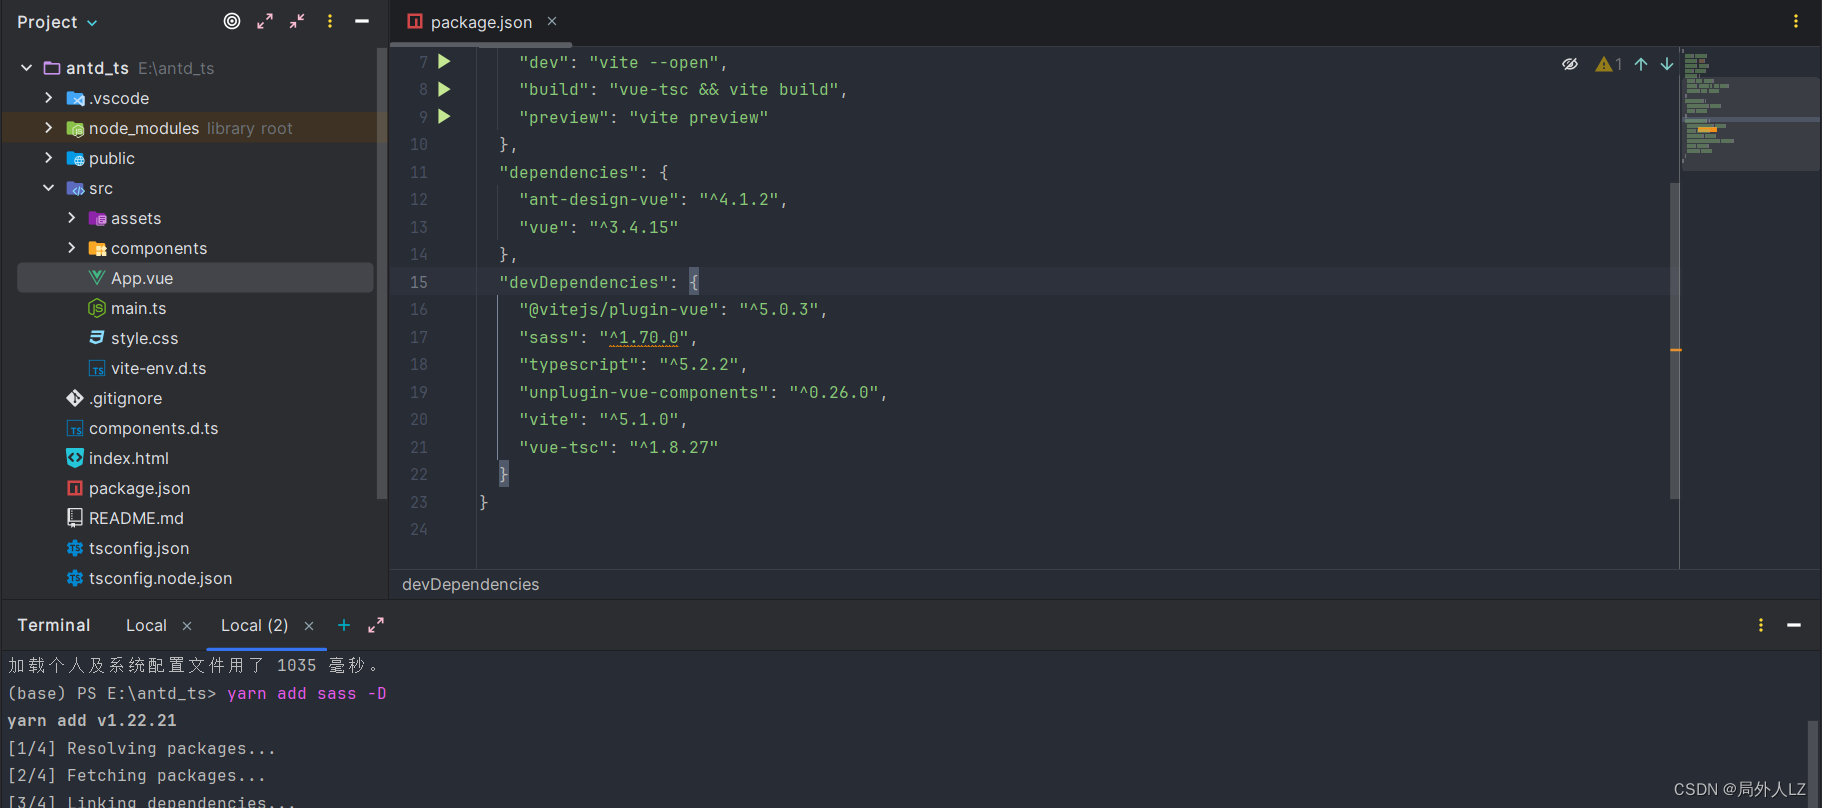Select App.vue in project tree

[195, 278]
